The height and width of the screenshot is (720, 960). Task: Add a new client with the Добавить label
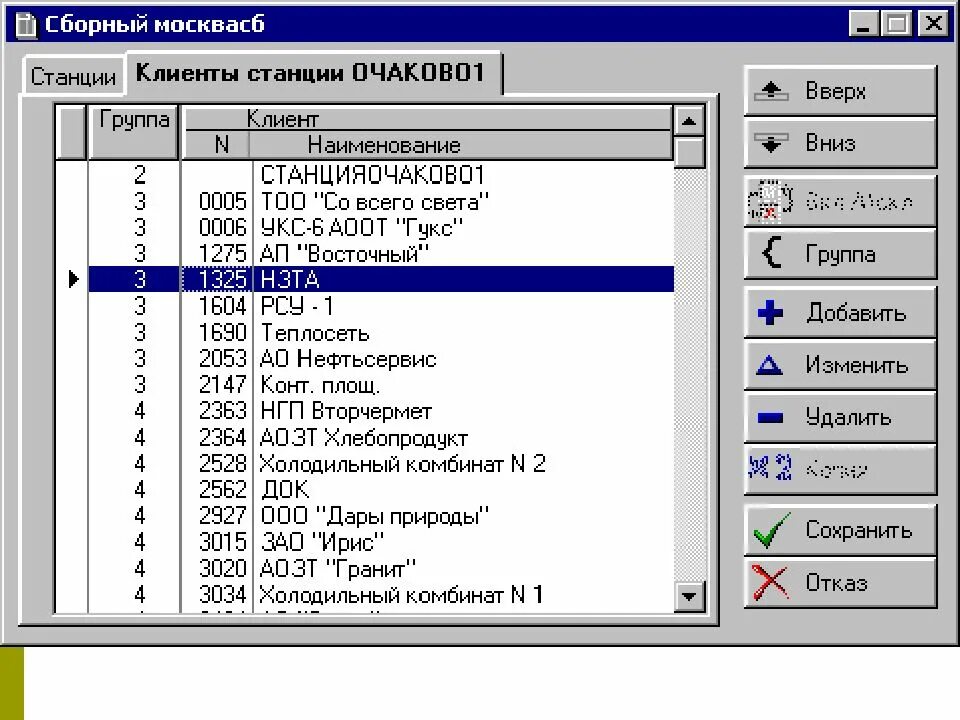pyautogui.click(x=856, y=312)
